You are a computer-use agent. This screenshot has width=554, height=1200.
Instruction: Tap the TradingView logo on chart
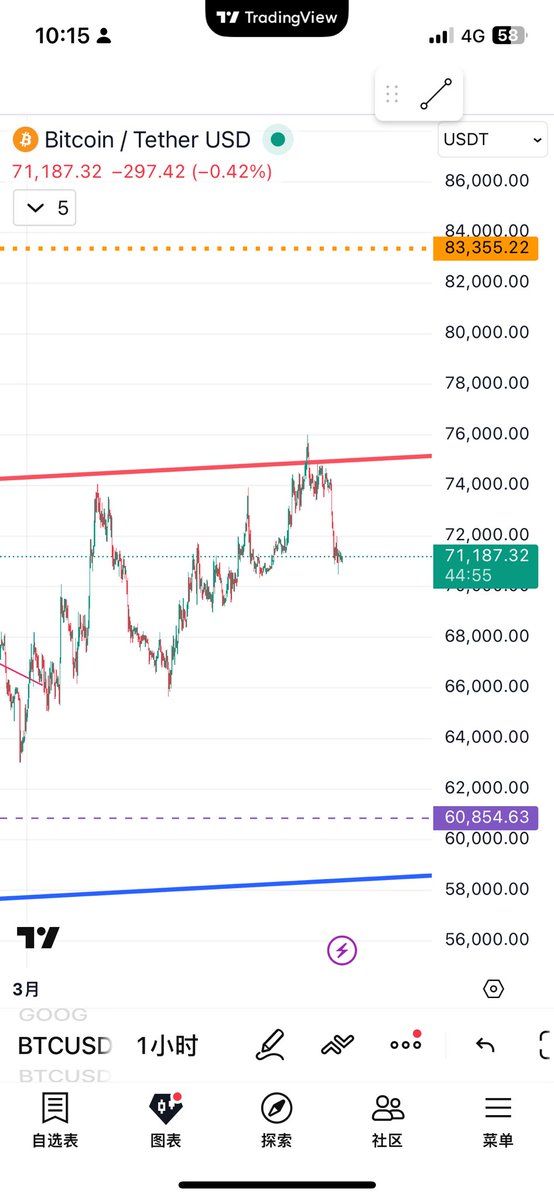click(x=38, y=937)
